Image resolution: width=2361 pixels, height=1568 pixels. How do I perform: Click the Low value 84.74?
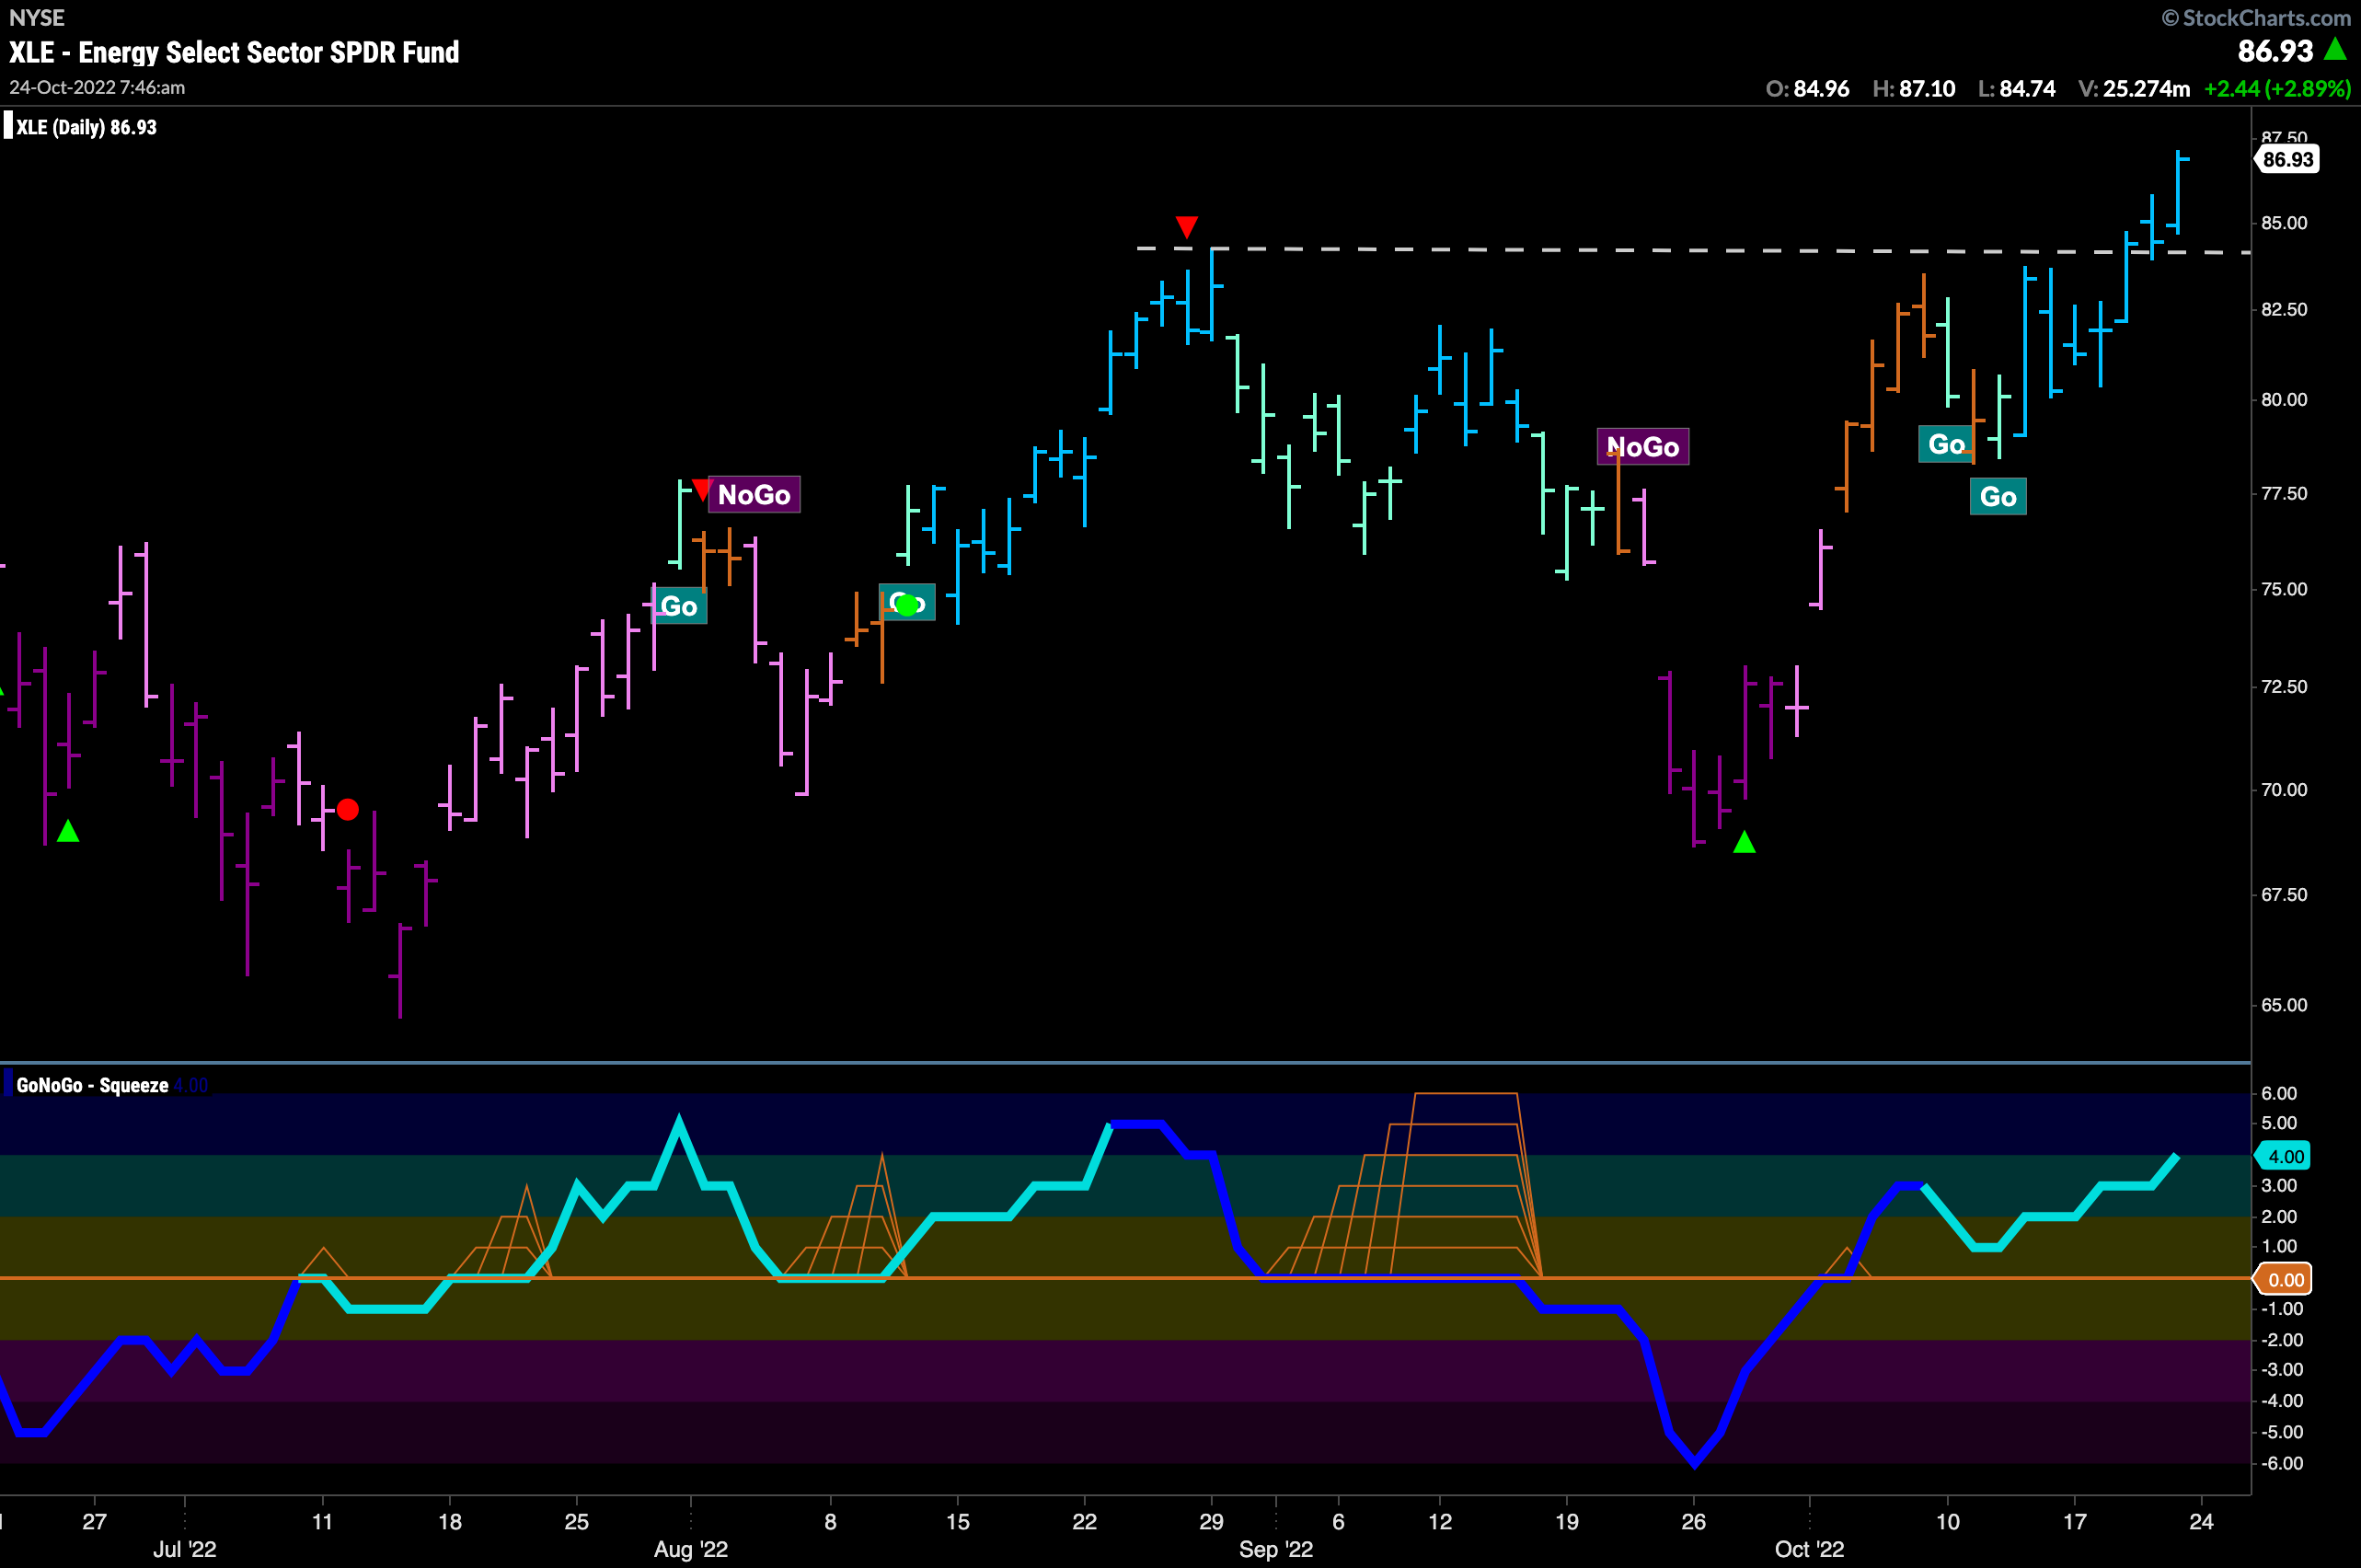2027,88
